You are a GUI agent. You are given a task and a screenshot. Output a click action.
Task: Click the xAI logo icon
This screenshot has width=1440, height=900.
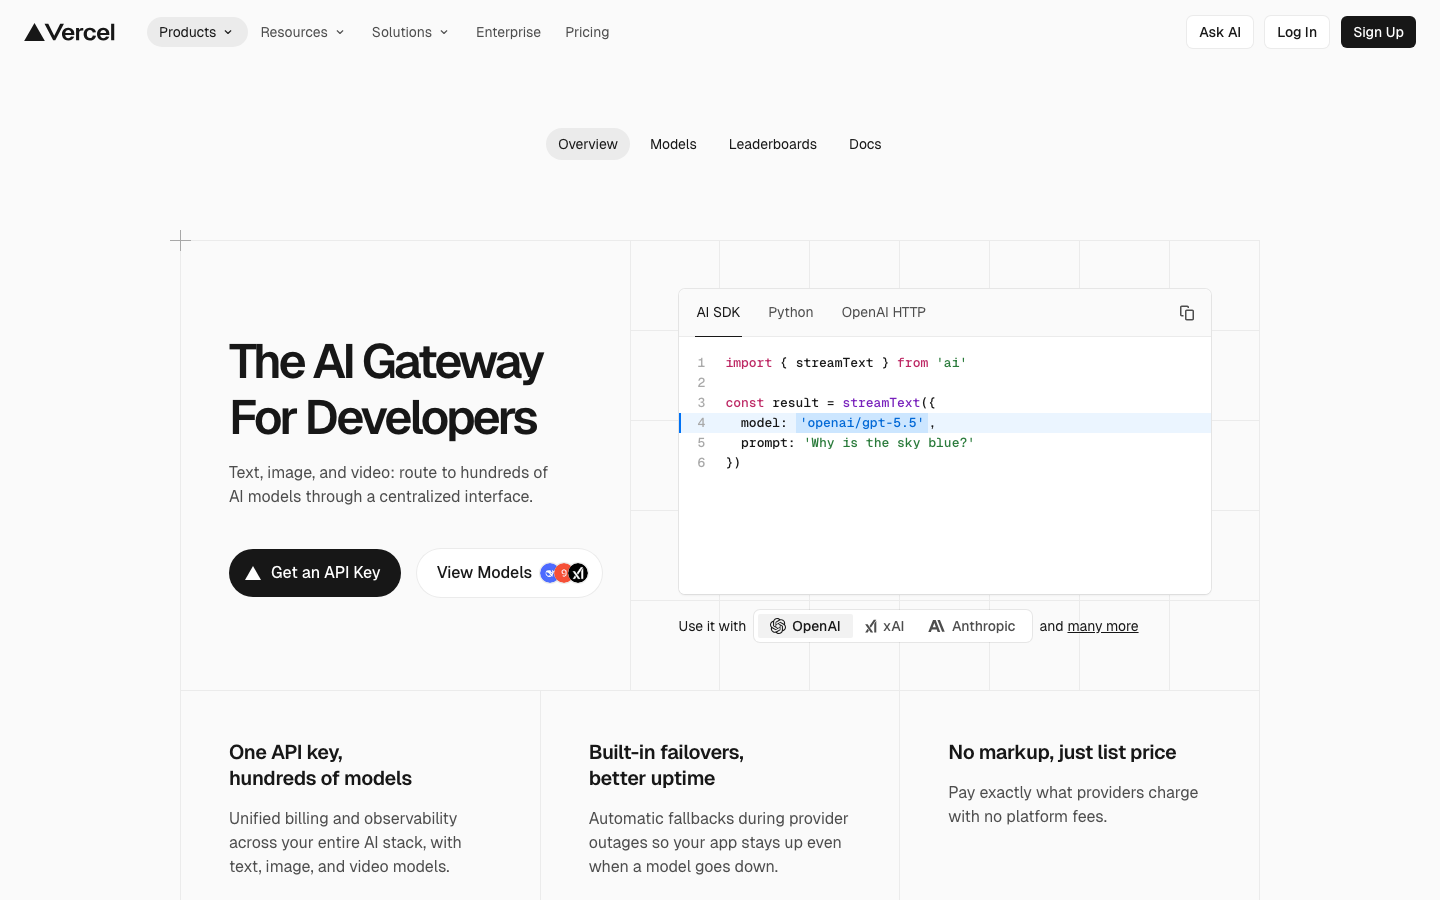(x=871, y=626)
